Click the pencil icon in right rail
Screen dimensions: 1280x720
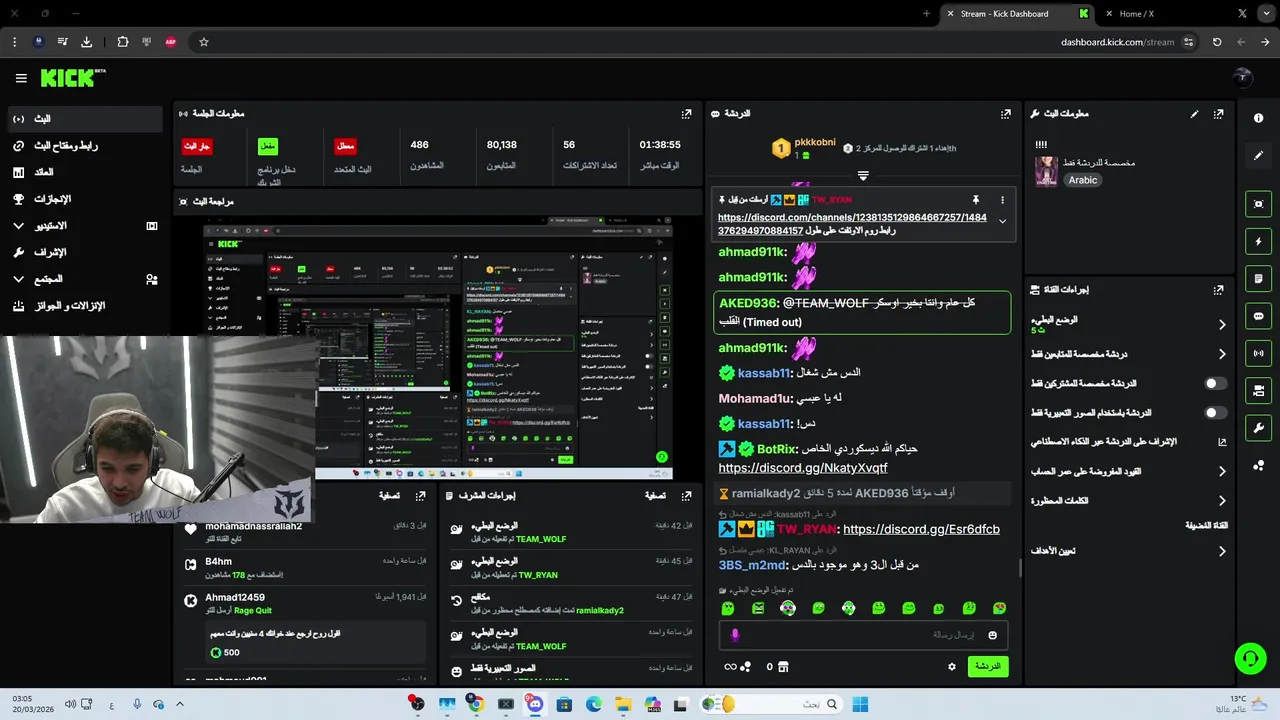coord(1258,156)
